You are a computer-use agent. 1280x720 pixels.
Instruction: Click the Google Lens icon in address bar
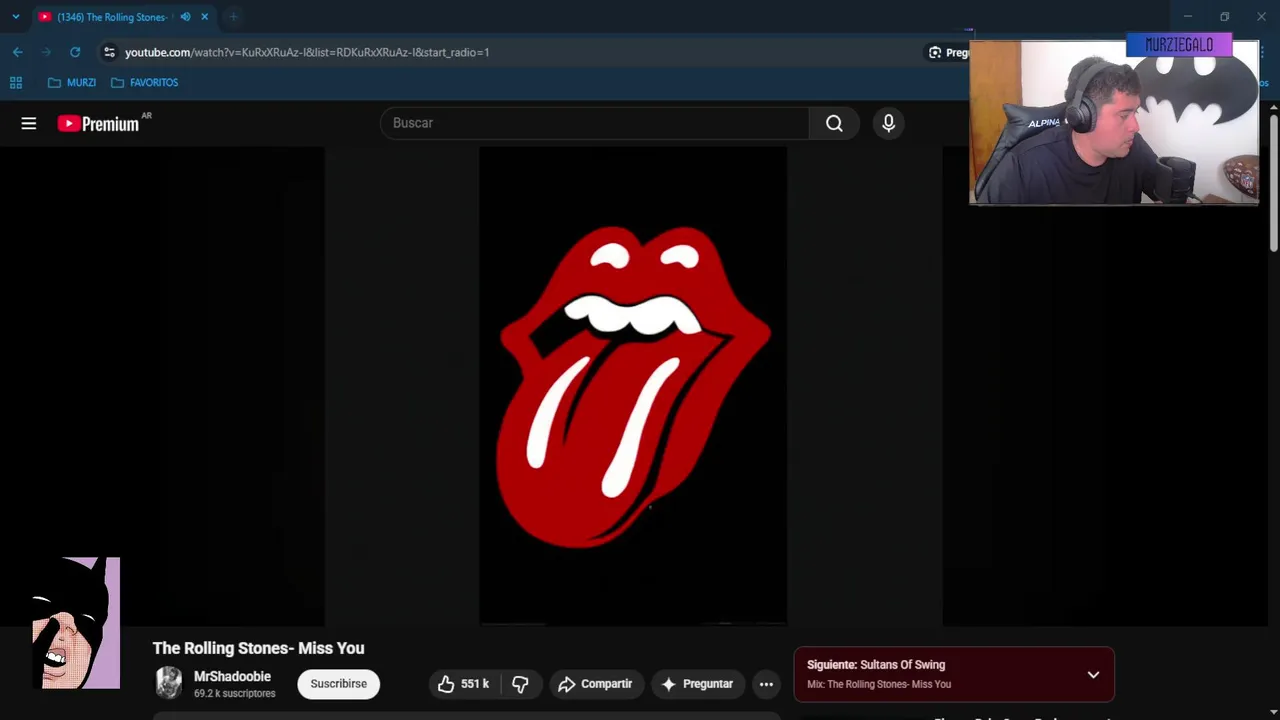tap(935, 52)
